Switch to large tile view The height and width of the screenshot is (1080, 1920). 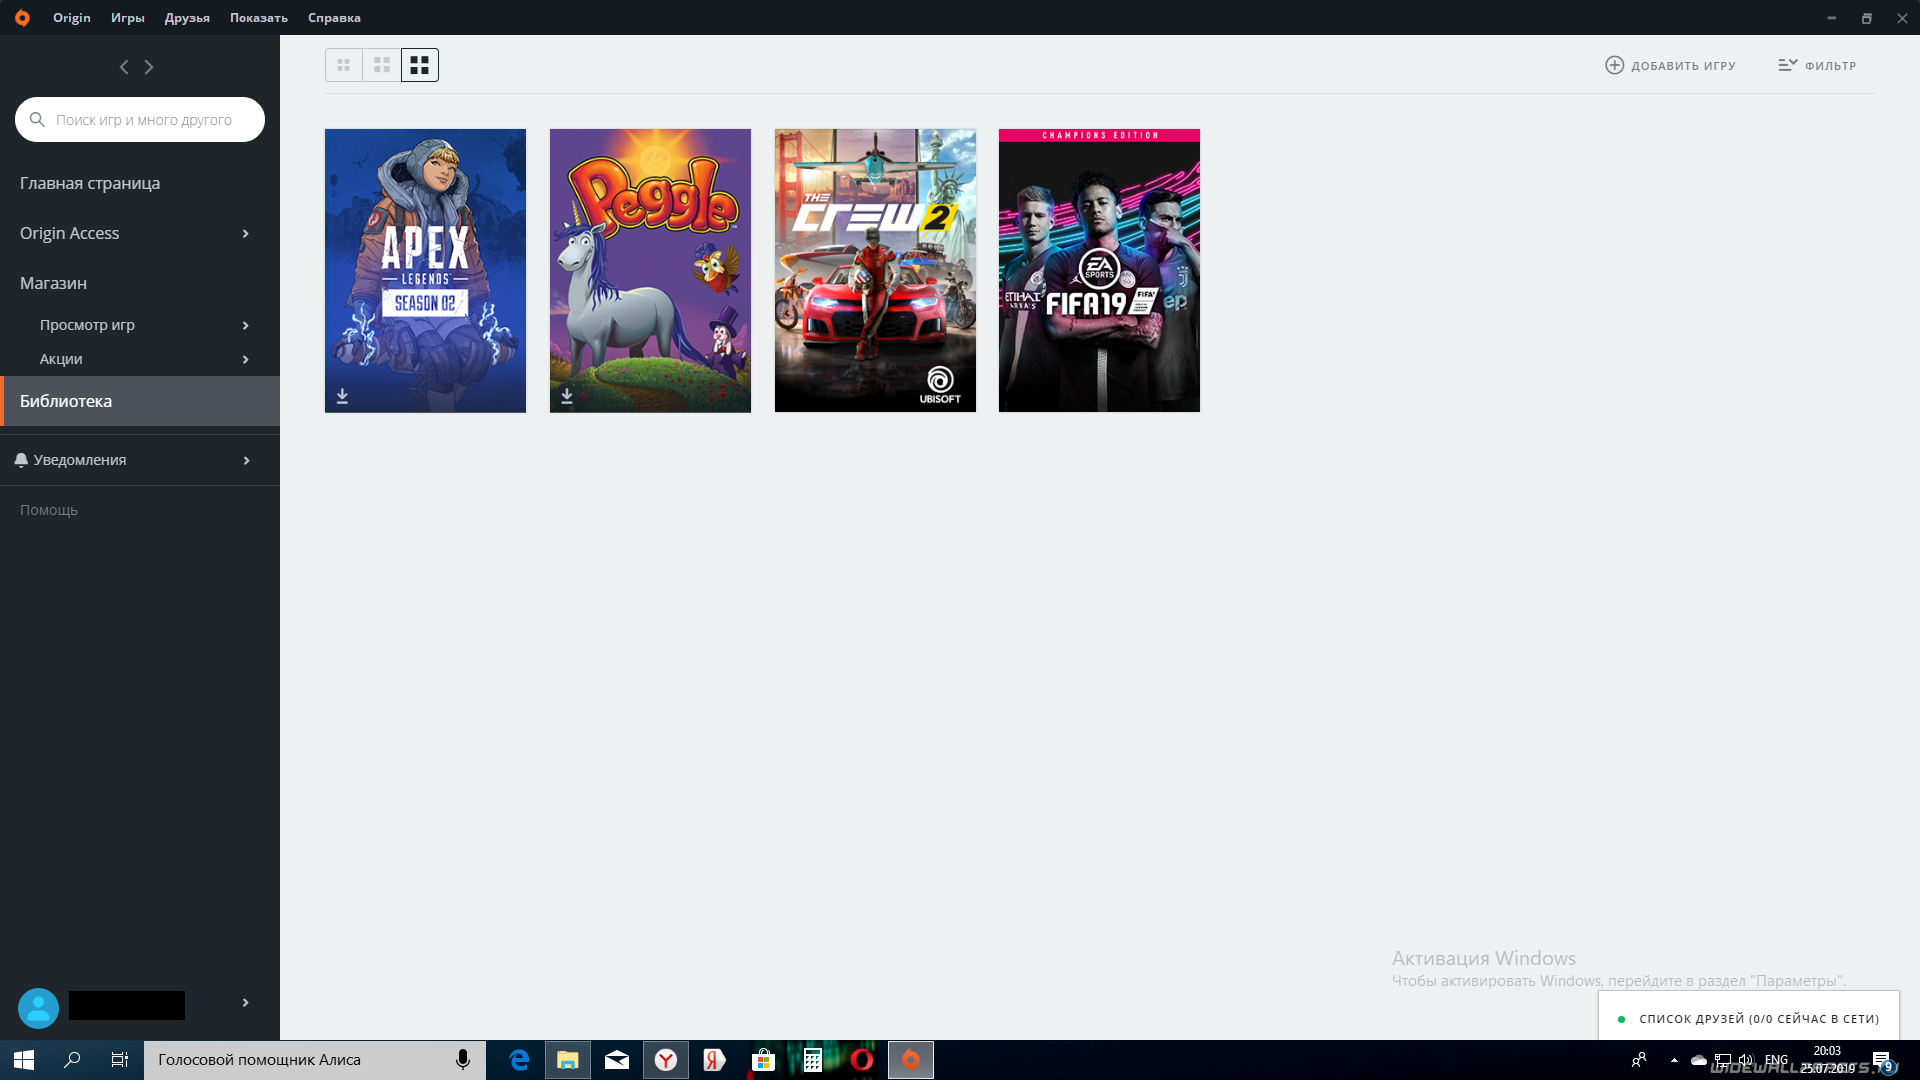coord(420,65)
